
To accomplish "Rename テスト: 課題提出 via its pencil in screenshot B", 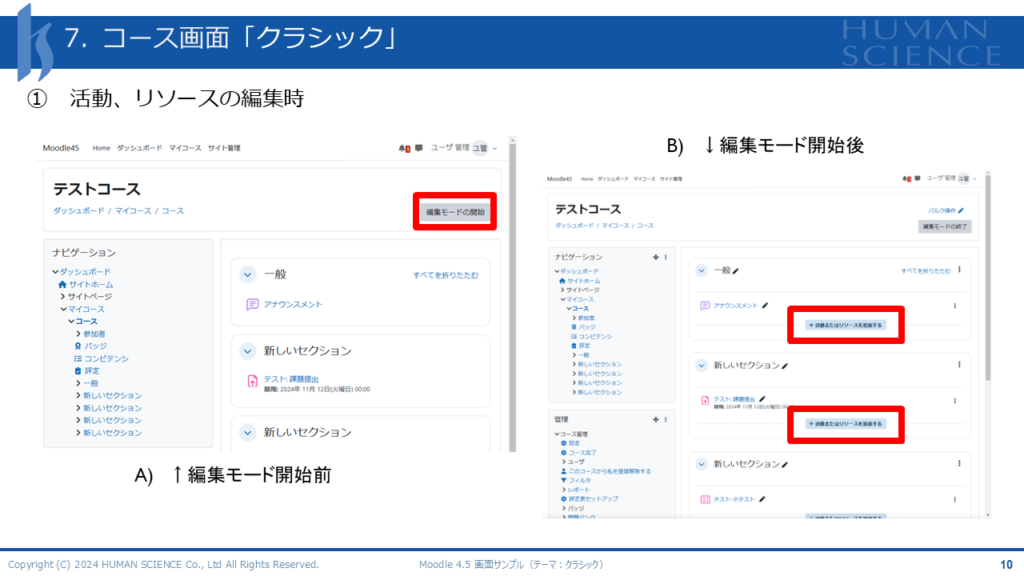I will pyautogui.click(x=762, y=398).
